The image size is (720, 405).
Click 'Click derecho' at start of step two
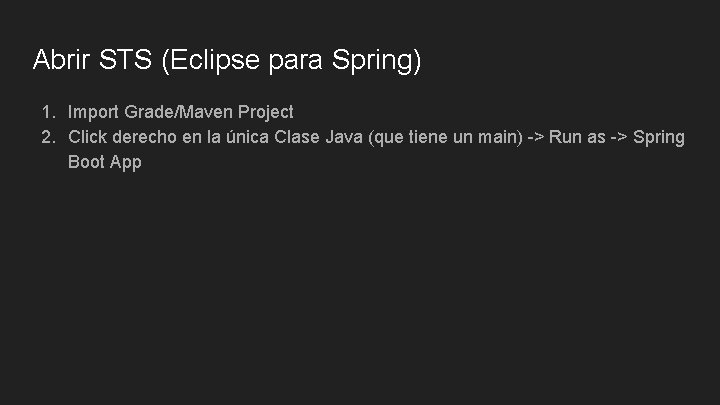(122, 137)
